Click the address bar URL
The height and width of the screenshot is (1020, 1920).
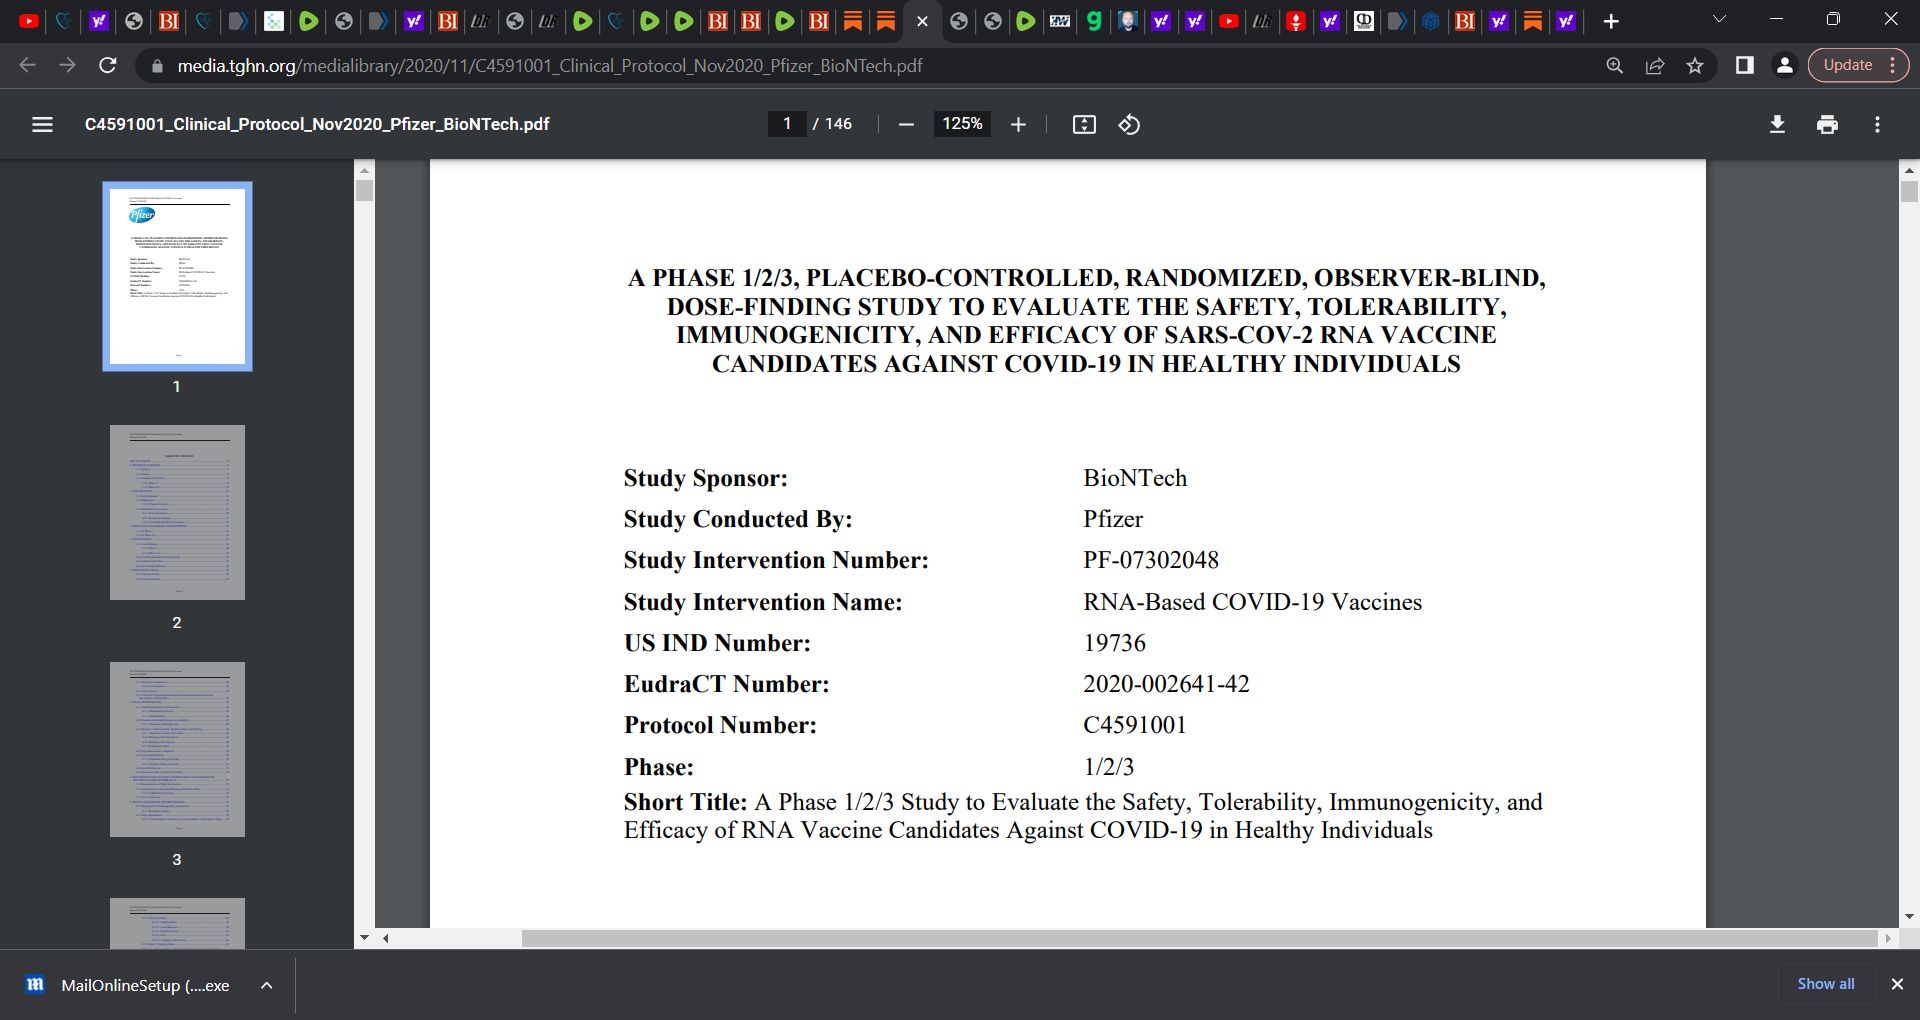tap(549, 66)
